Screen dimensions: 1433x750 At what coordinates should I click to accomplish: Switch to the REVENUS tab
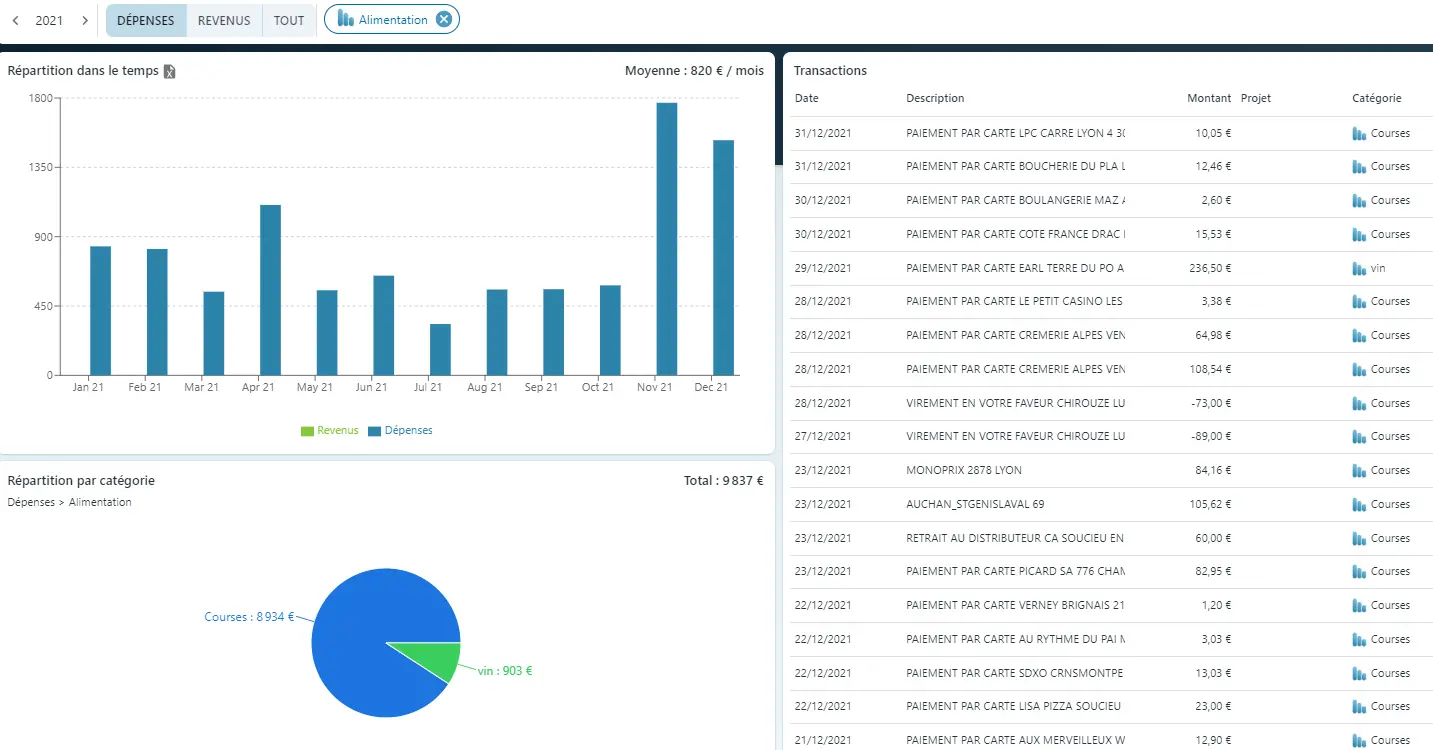[224, 20]
